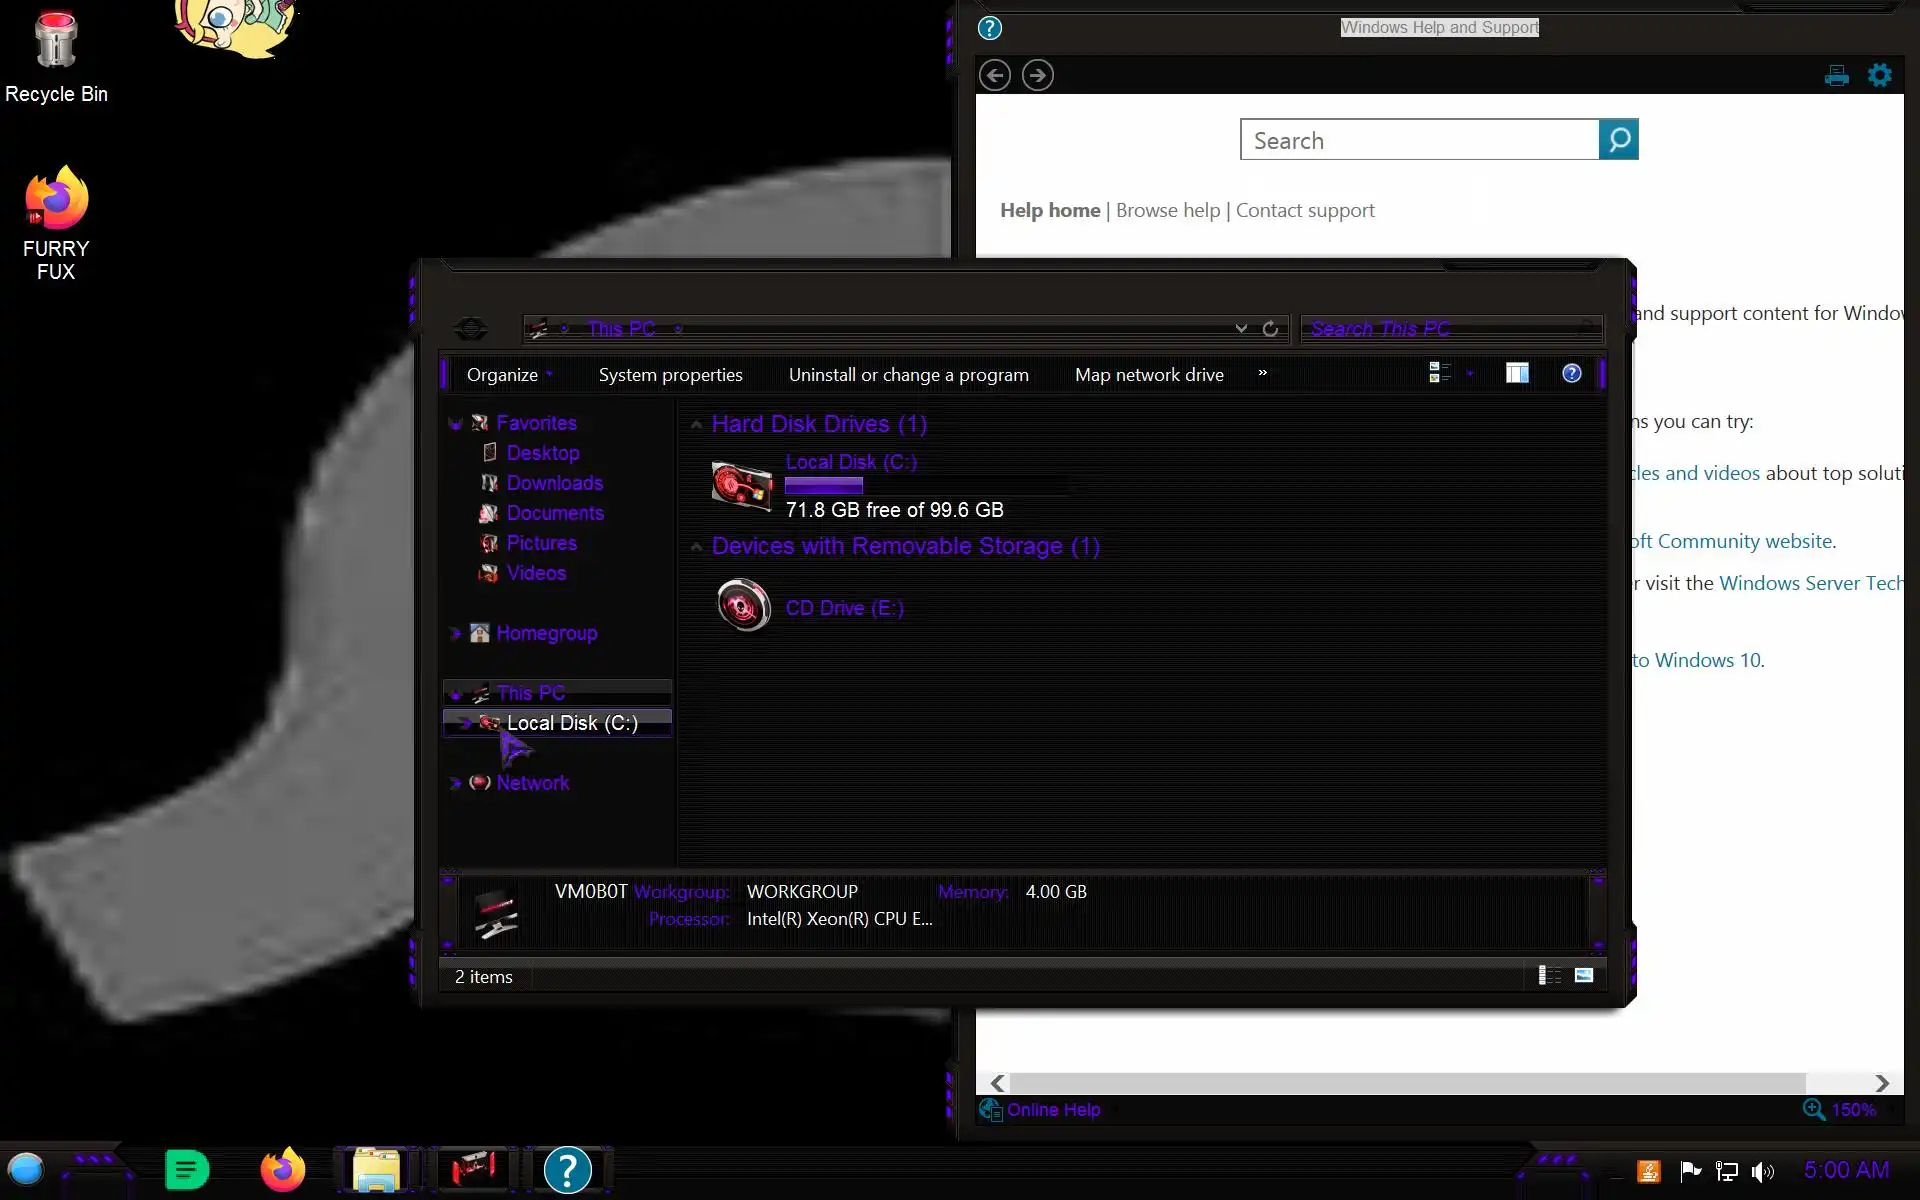Click the Help search magnifier button
The width and height of the screenshot is (1920, 1200).
click(1618, 140)
